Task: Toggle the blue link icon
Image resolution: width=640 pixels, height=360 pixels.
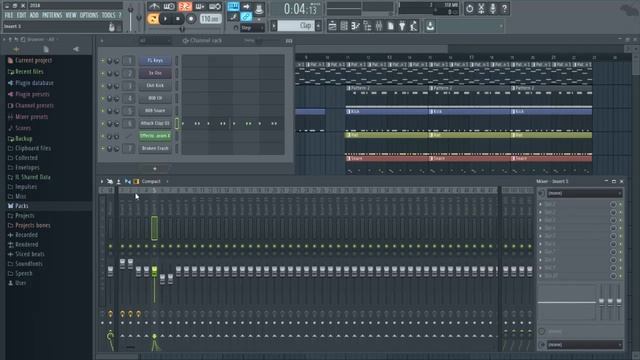Action: [246, 17]
